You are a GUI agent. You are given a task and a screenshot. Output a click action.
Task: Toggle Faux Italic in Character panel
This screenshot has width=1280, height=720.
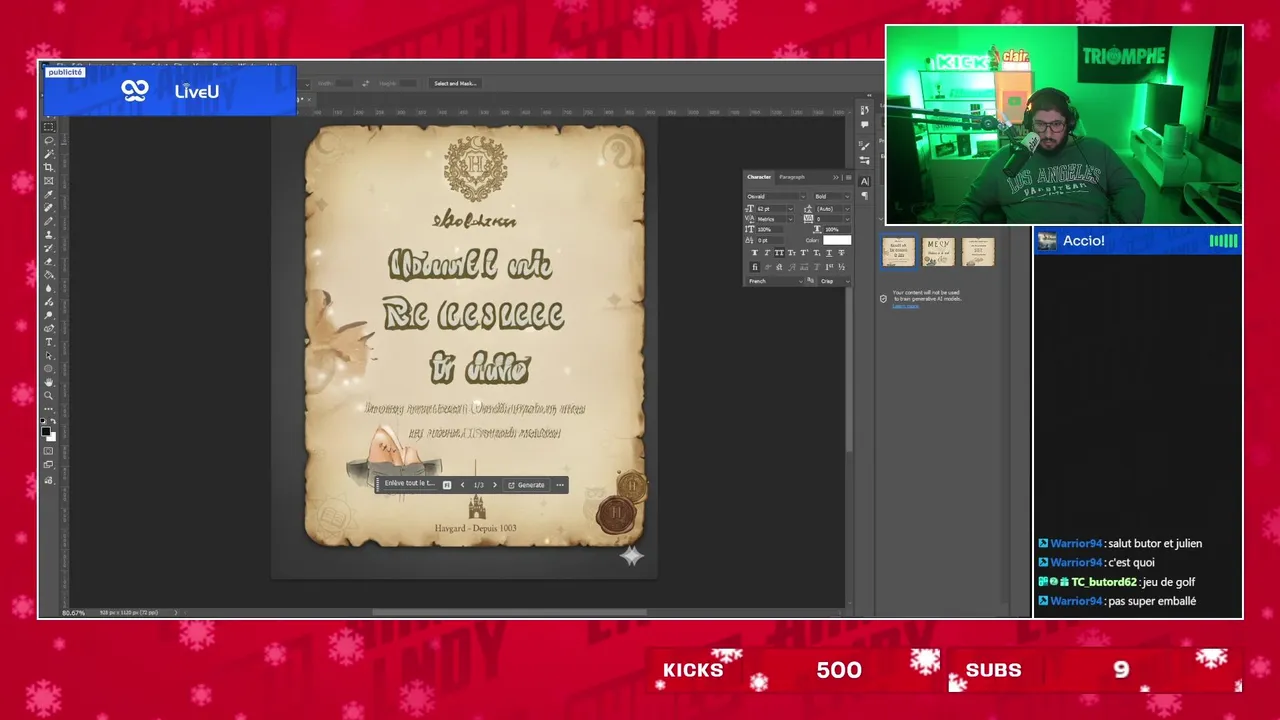coord(767,253)
